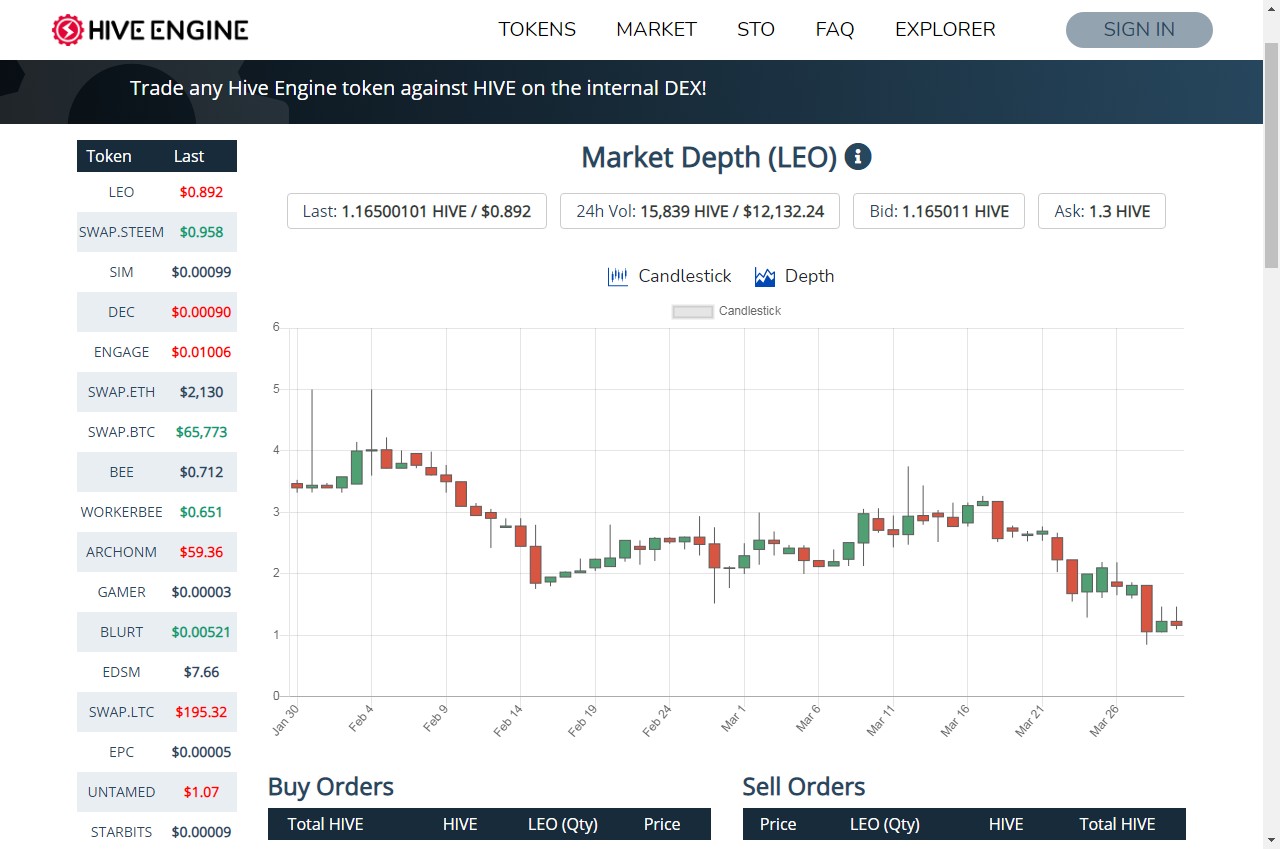
Task: Select the Depth chart icon
Action: [x=765, y=277]
